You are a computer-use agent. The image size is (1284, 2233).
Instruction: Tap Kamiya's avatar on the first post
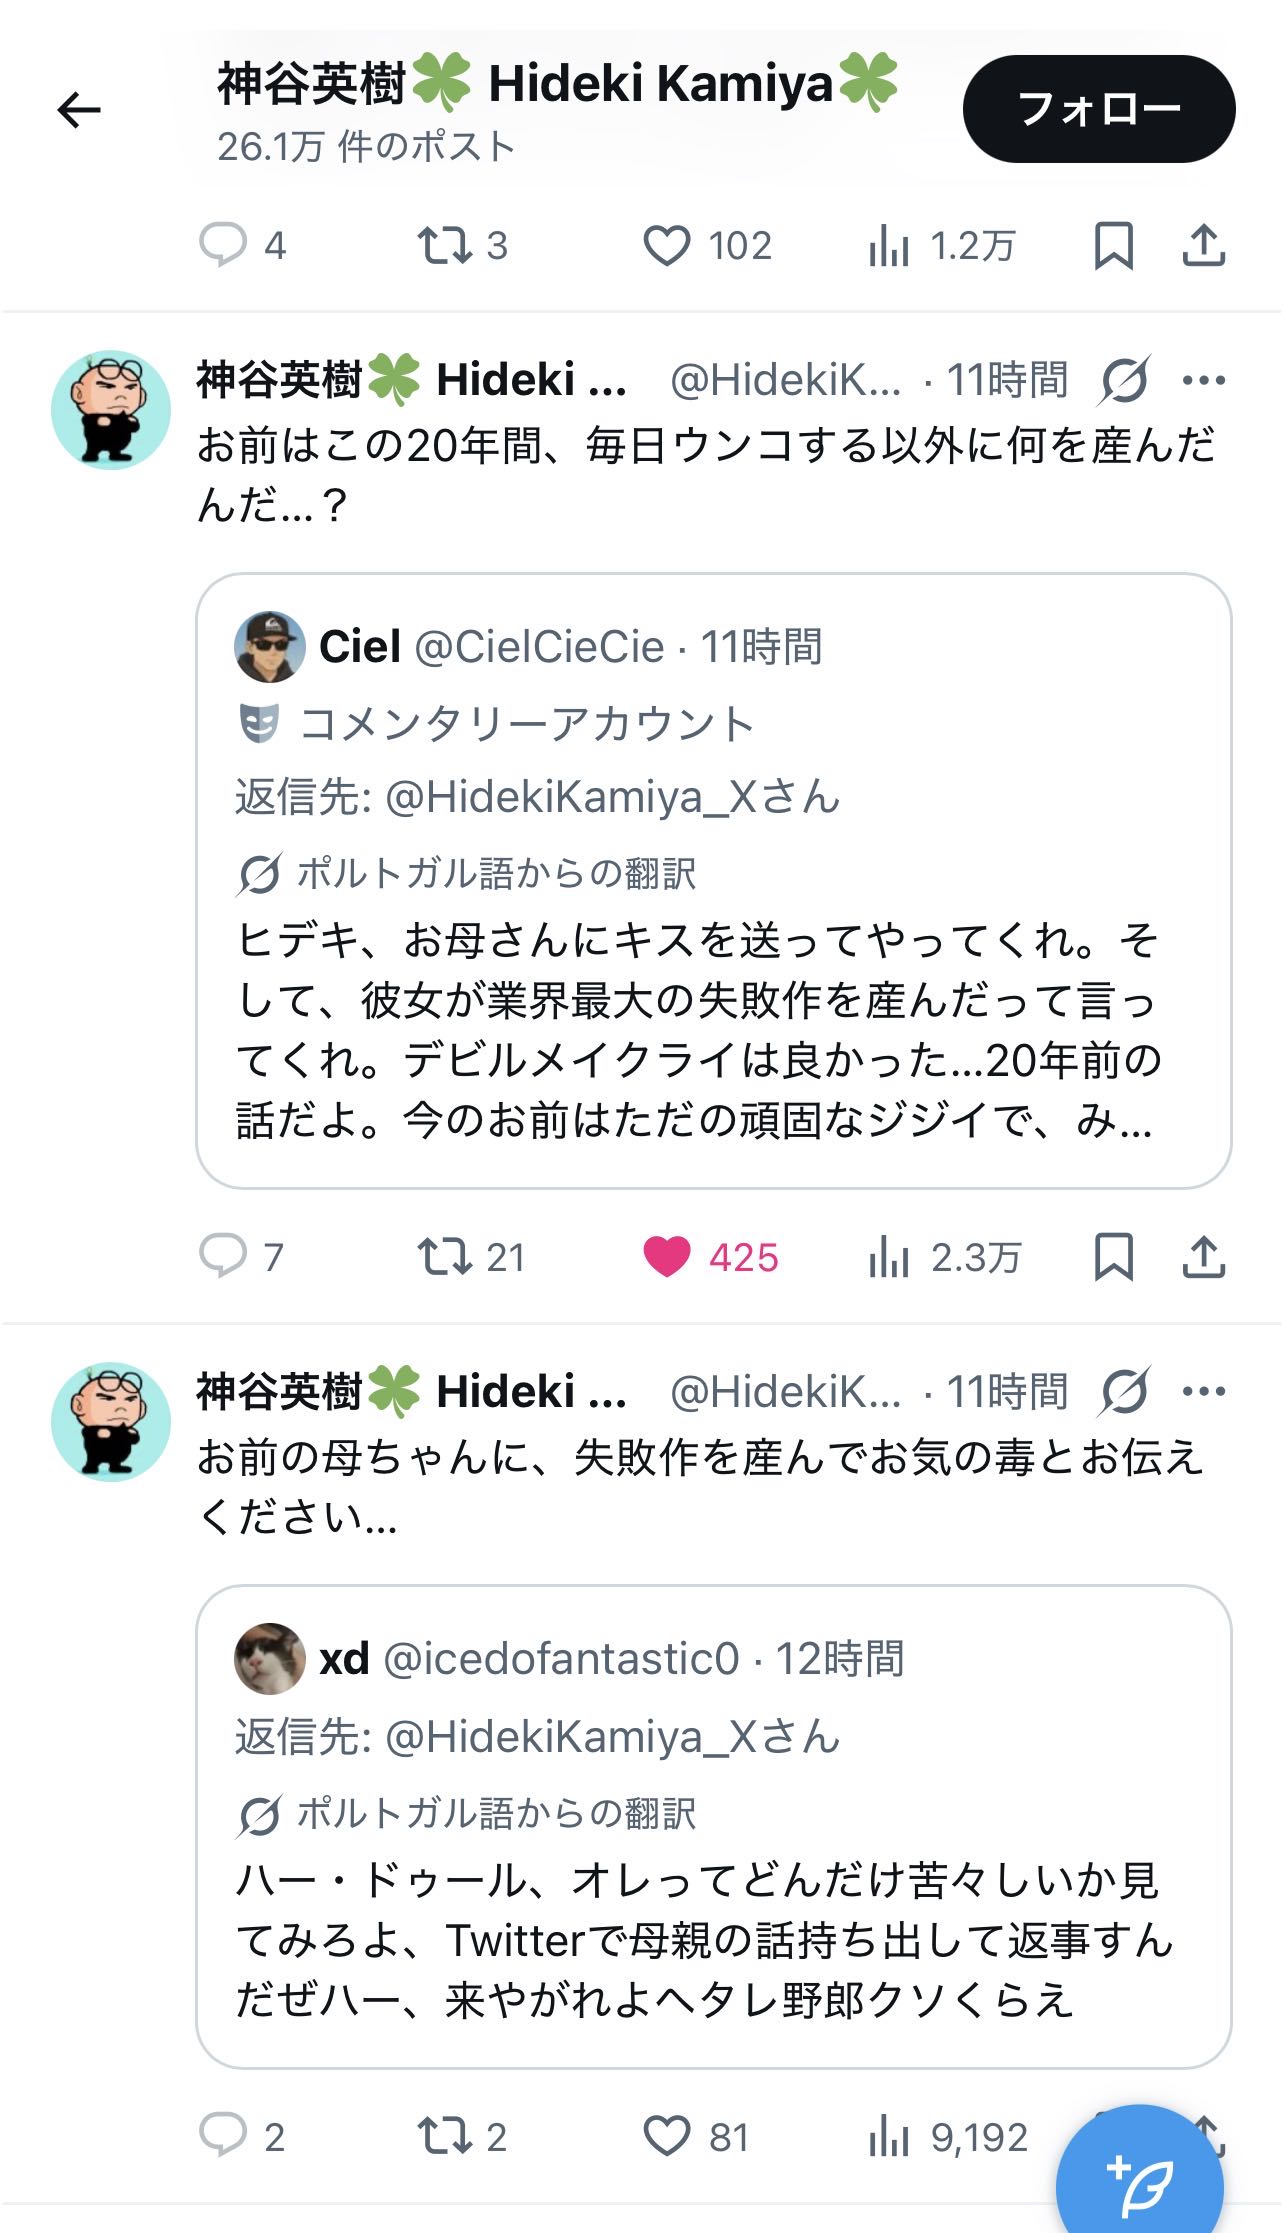(111, 410)
